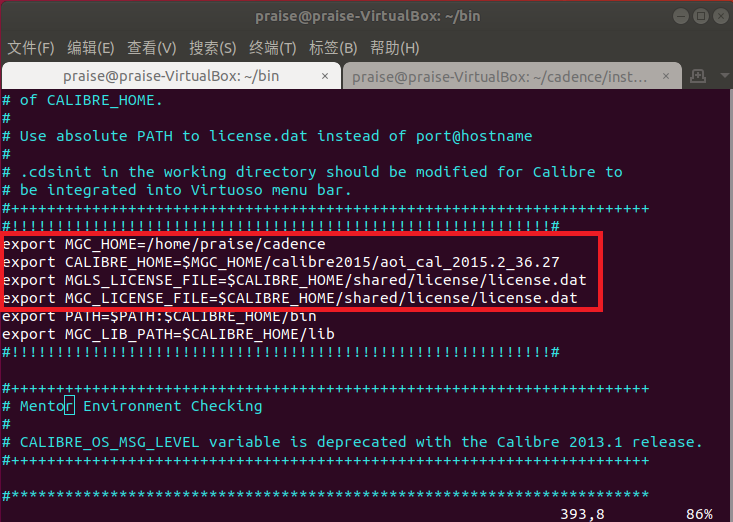Click the terminal vertical scrollbar

pyautogui.click(x=729, y=304)
